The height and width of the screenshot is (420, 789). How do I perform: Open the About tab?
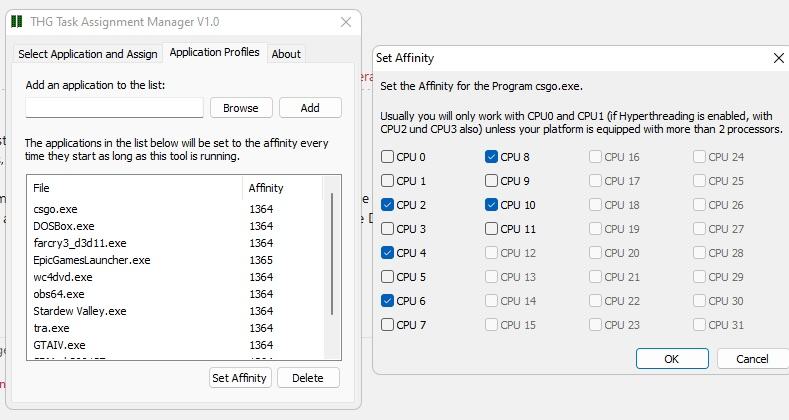(286, 54)
